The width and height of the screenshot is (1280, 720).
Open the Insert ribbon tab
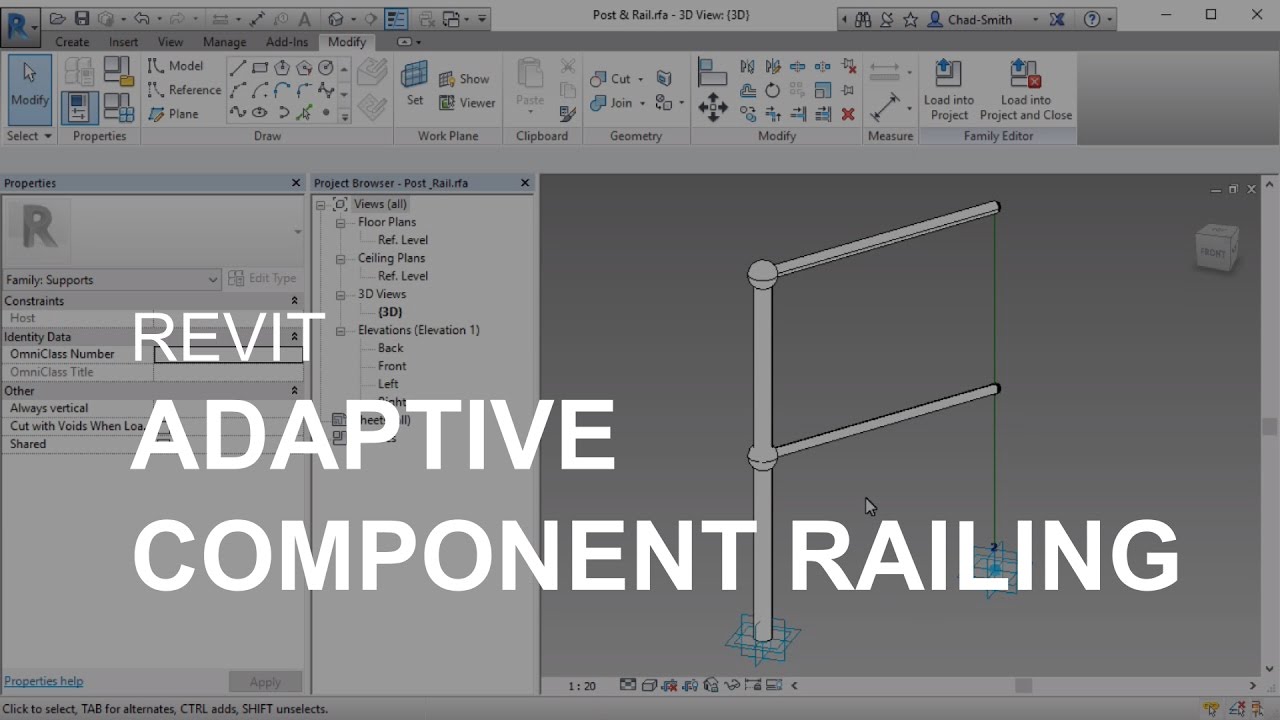pyautogui.click(x=124, y=42)
